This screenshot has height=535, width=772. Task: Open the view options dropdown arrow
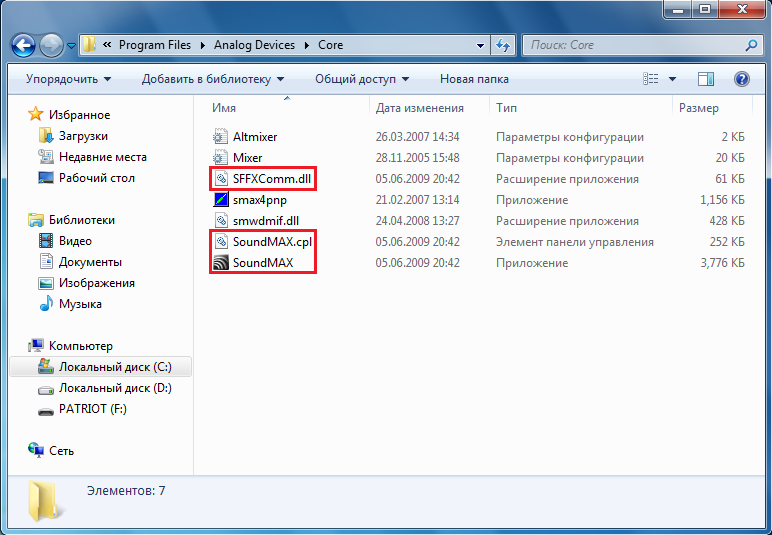[672, 79]
